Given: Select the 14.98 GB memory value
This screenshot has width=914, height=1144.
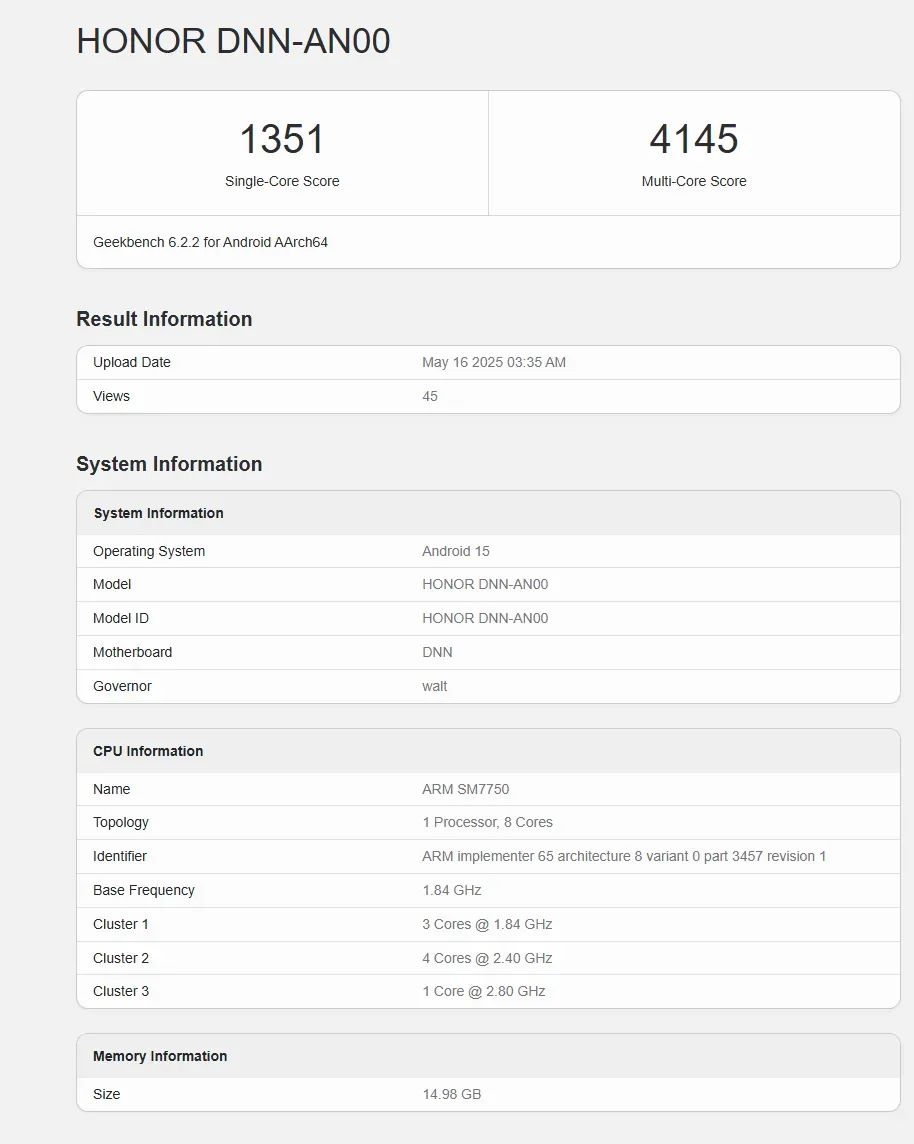Looking at the screenshot, I should (452, 1094).
